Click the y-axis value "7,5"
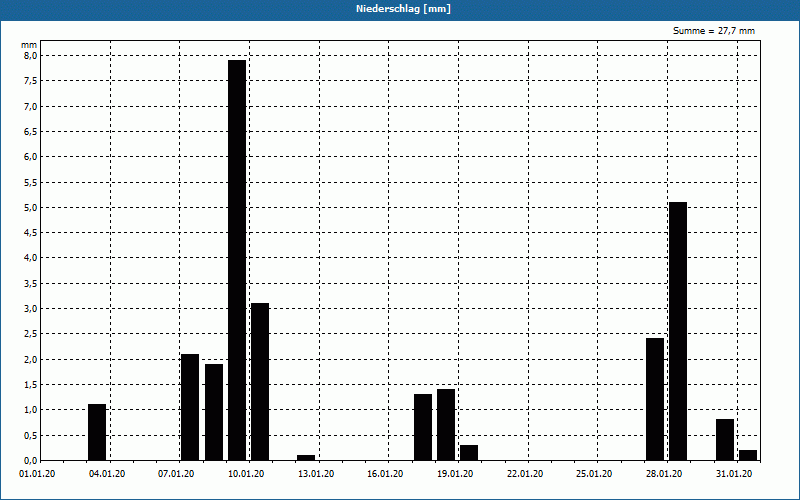This screenshot has height=500, width=800. 30,81
